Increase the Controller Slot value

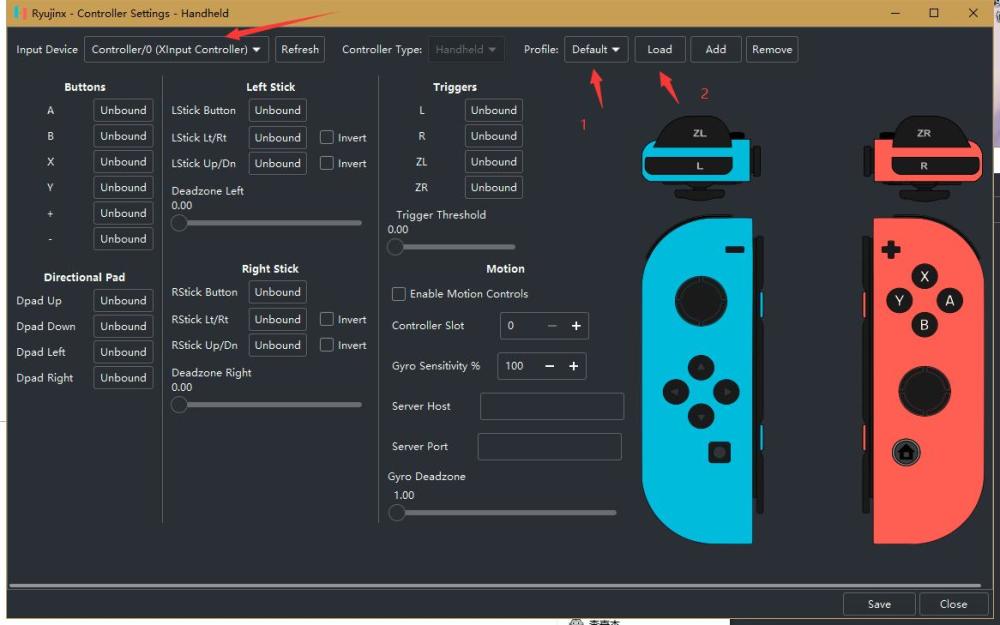576,326
